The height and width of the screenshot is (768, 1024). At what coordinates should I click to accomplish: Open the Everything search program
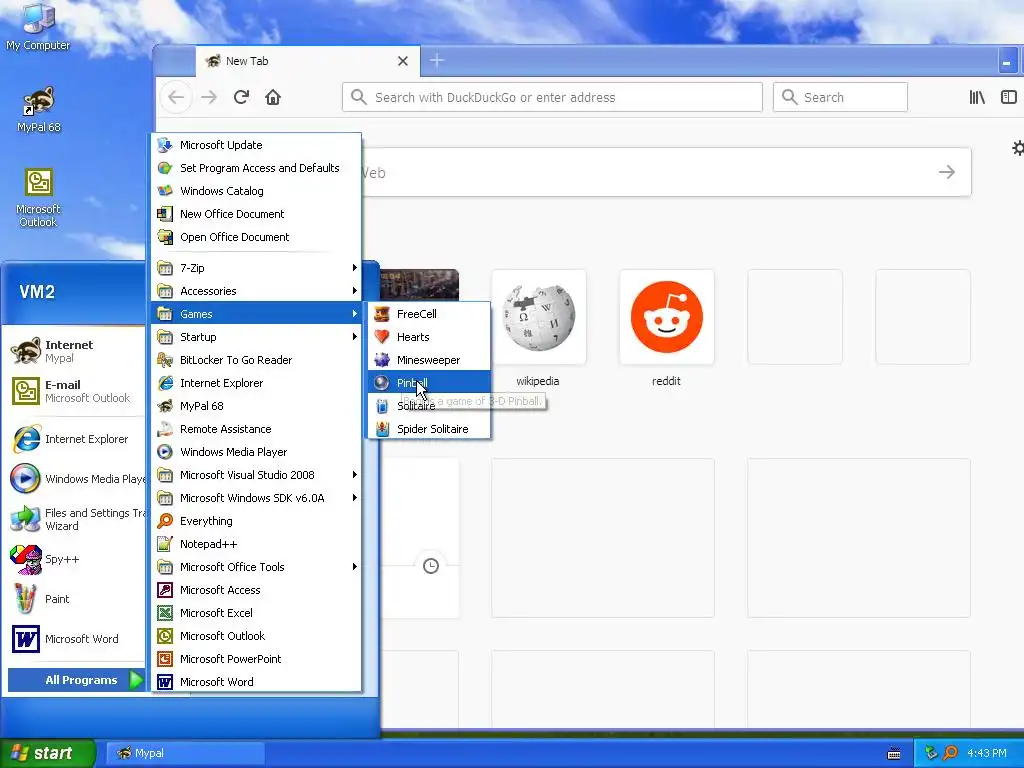[257, 521]
